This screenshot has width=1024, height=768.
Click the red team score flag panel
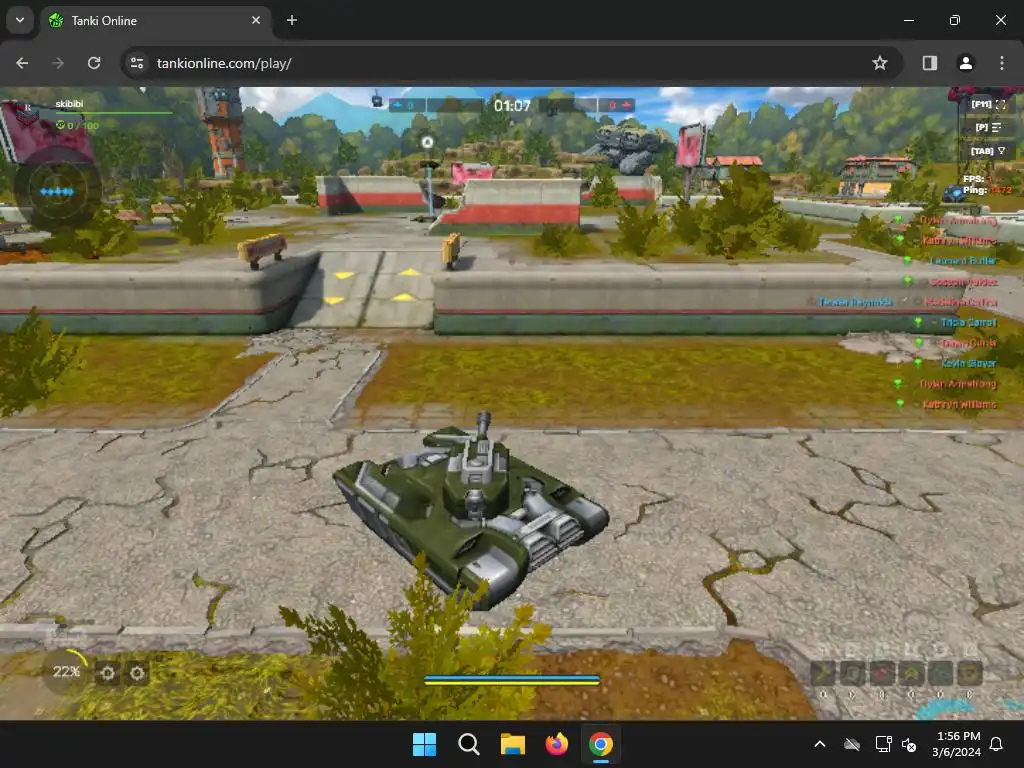point(616,105)
